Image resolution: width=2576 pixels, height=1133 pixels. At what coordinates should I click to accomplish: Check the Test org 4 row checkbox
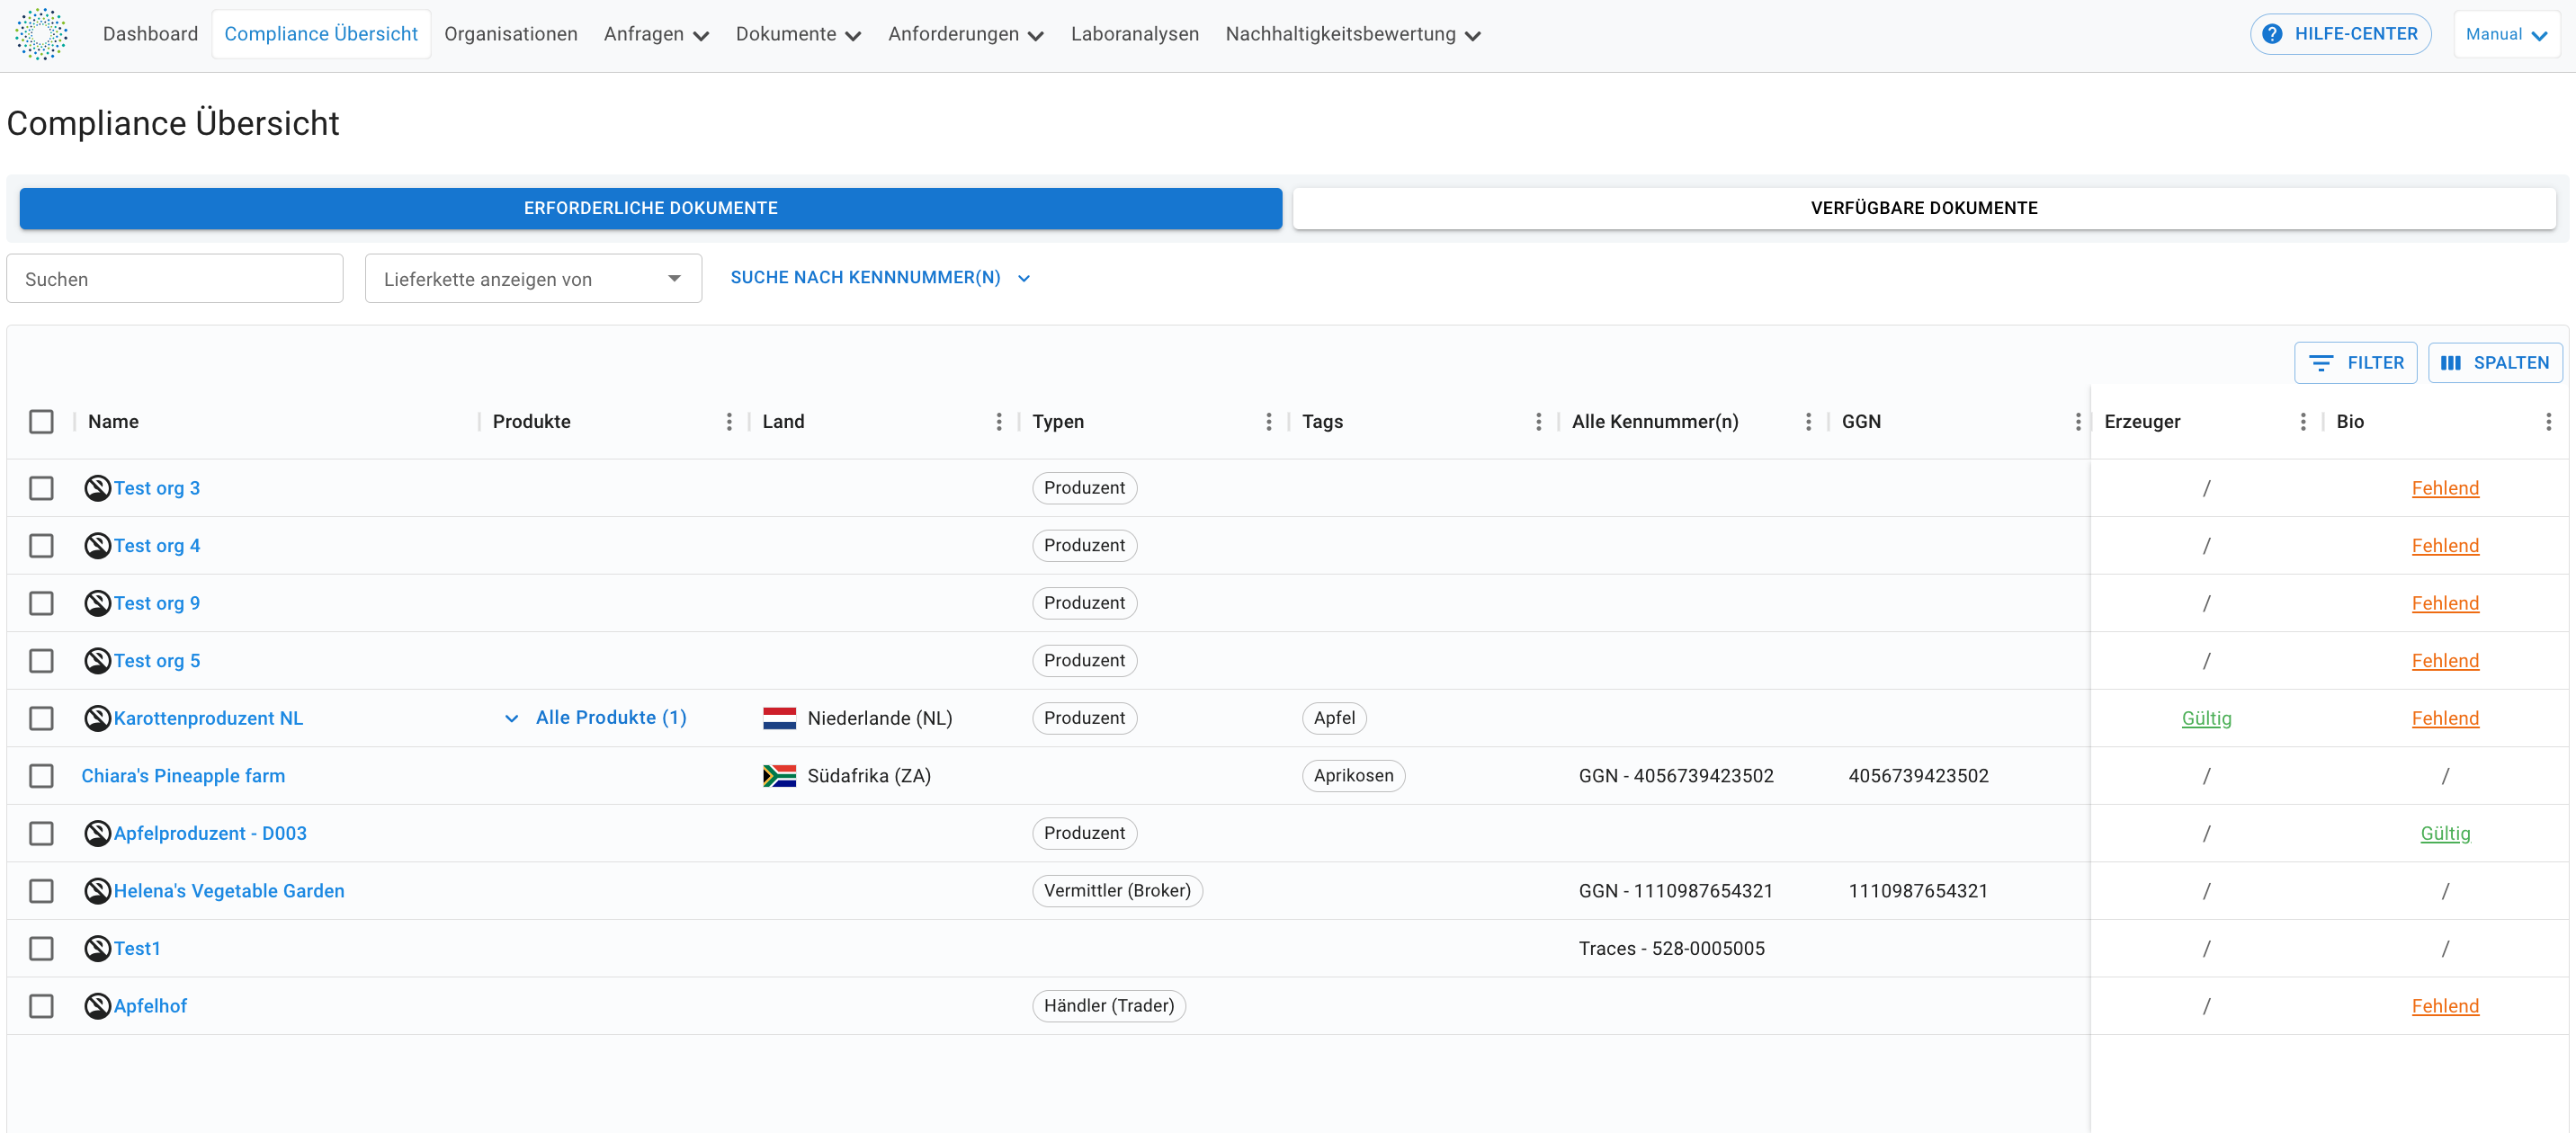point(41,546)
